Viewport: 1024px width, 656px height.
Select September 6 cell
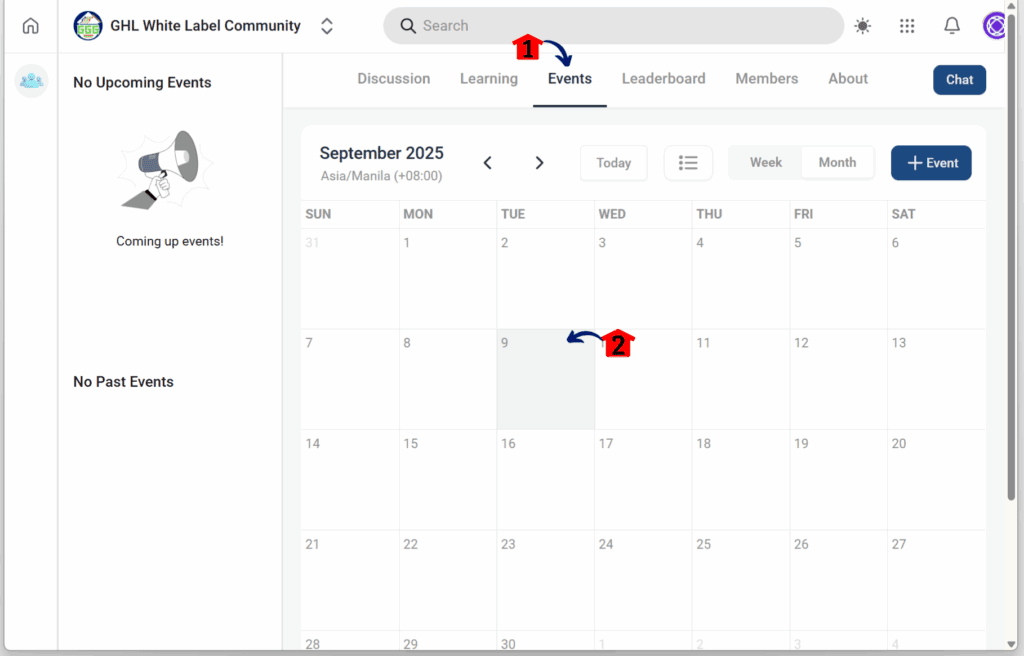point(936,278)
